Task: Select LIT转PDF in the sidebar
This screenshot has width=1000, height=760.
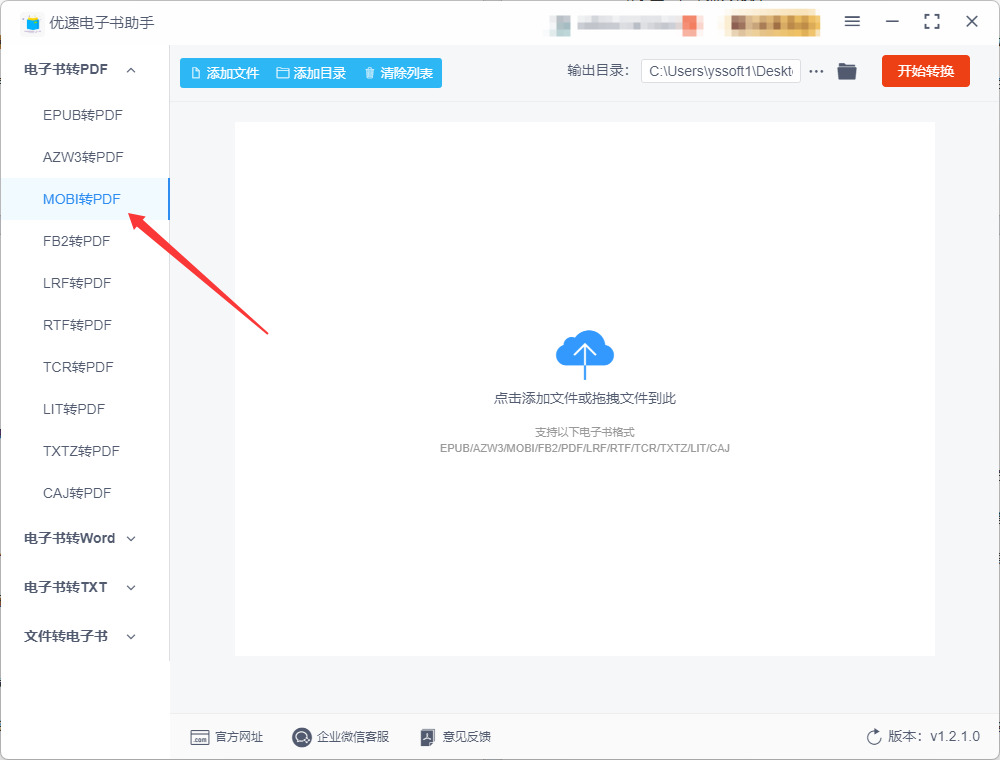Action: [85, 409]
